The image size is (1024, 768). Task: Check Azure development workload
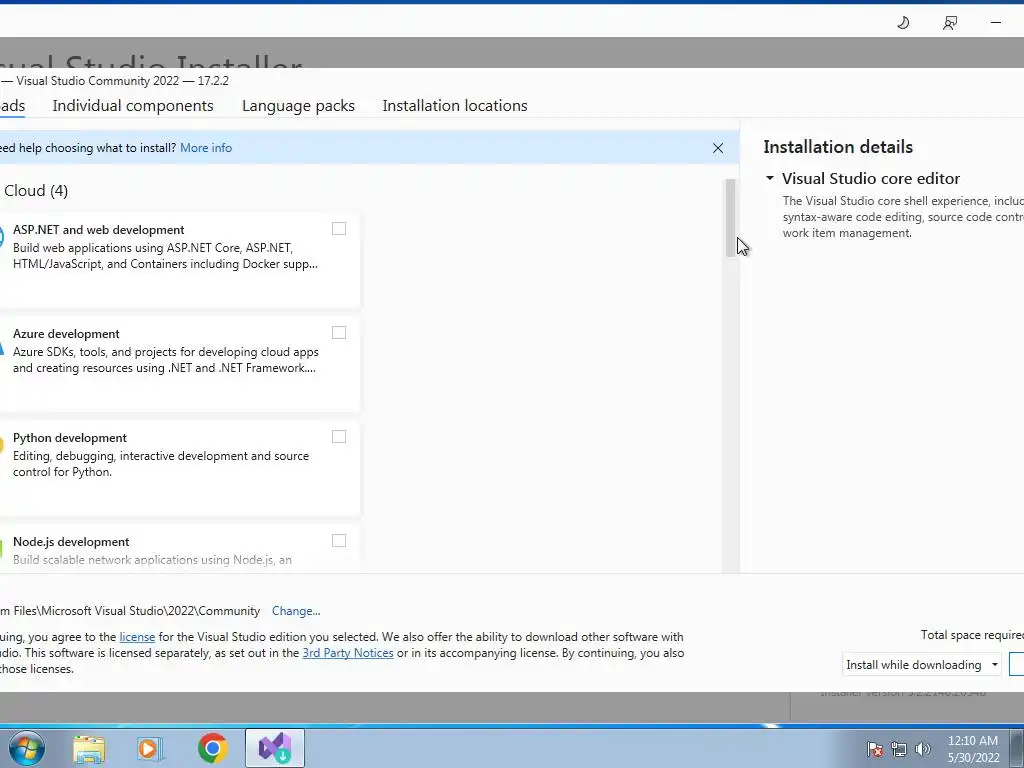(339, 332)
